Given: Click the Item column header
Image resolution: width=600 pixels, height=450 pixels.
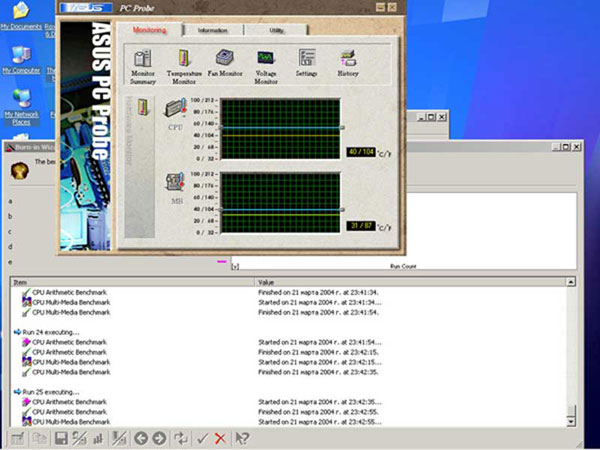Looking at the screenshot, I should click(x=132, y=282).
